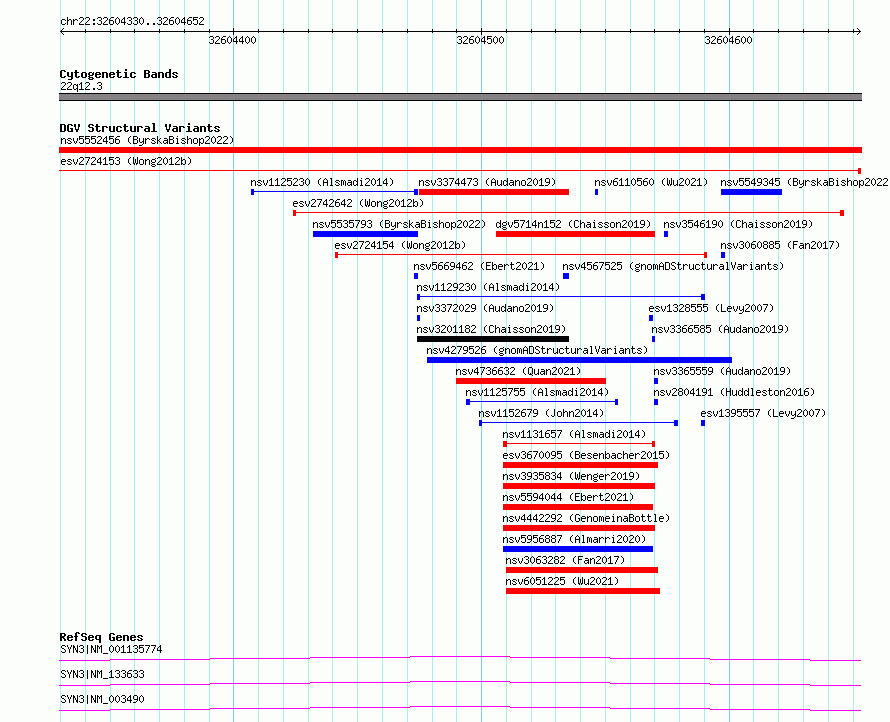Open the RefSeq Genes track title
The image size is (890, 722).
click(x=101, y=637)
